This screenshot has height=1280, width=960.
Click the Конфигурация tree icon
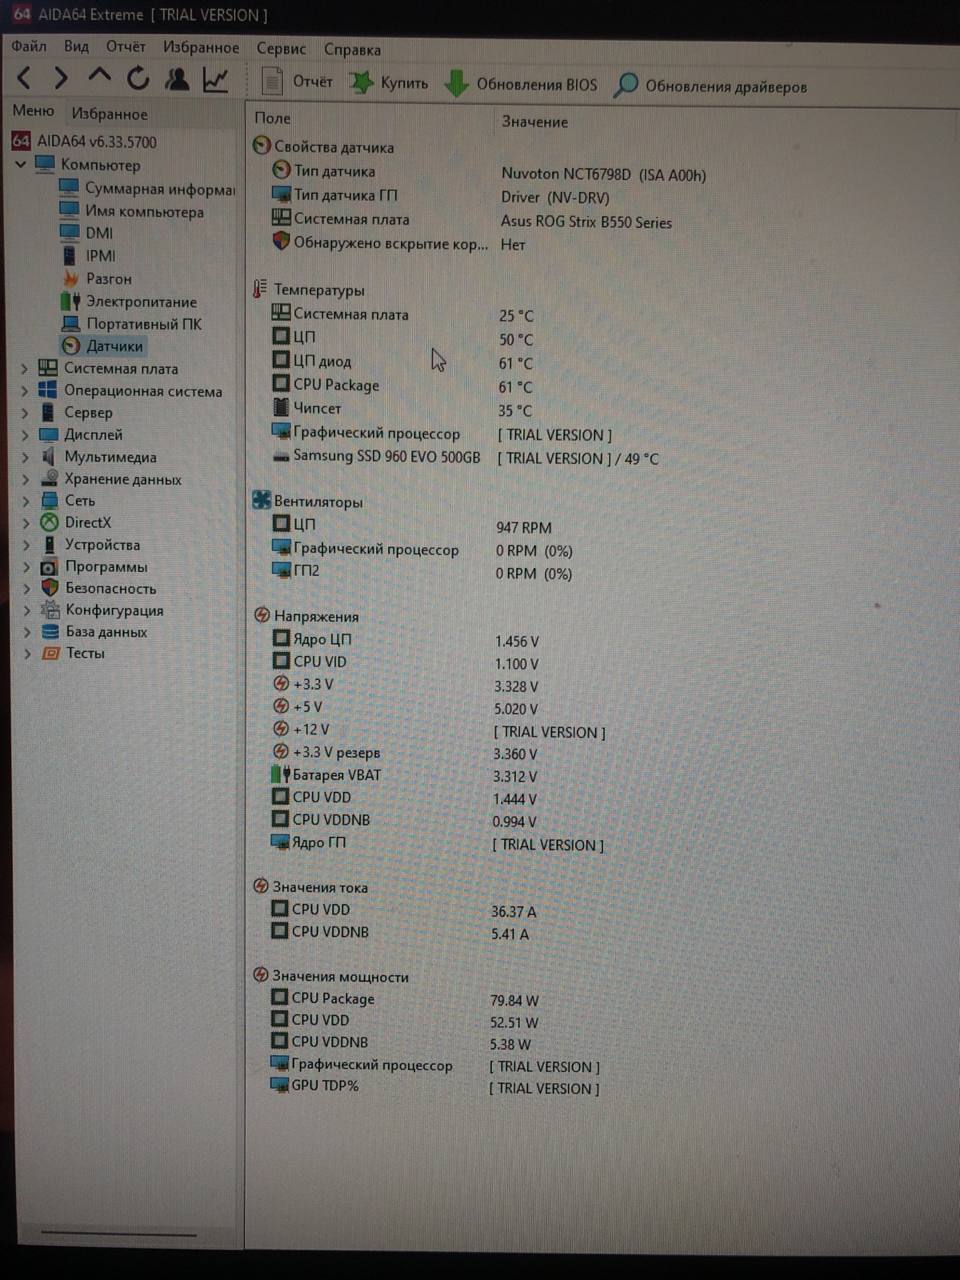(x=49, y=610)
